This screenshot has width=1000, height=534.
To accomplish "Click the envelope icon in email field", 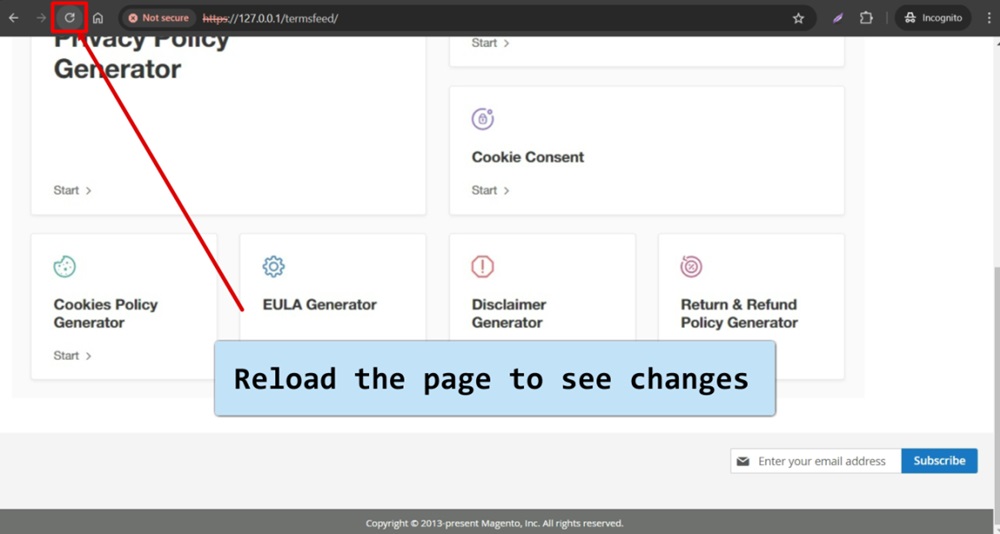I will [743, 461].
